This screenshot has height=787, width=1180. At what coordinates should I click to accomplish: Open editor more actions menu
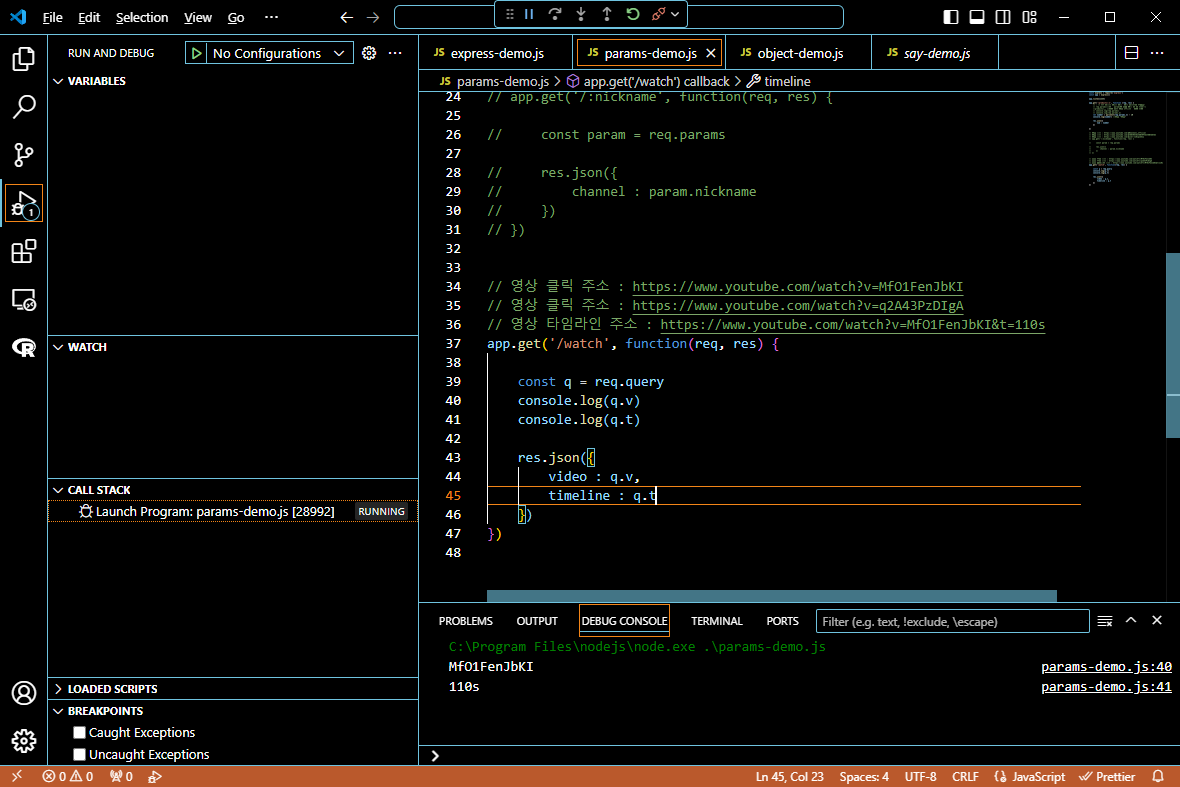[x=1157, y=53]
